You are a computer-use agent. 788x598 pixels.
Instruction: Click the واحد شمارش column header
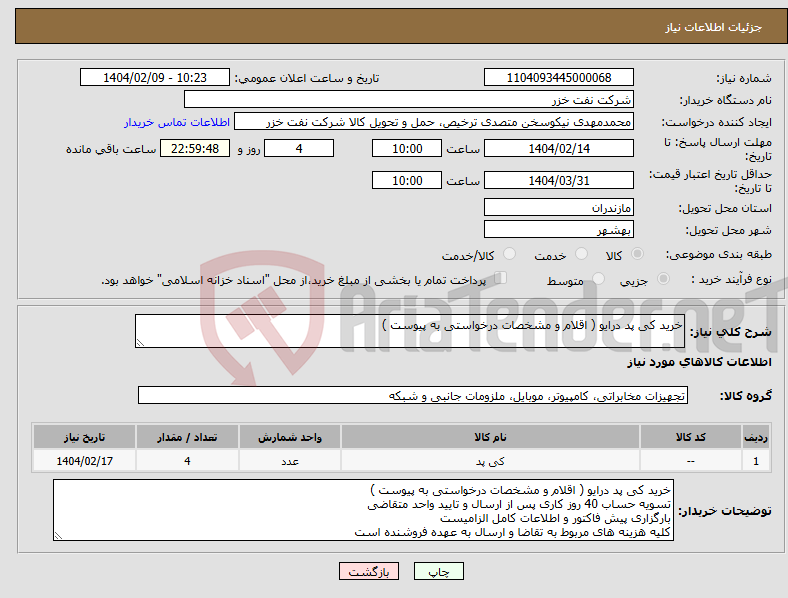click(x=290, y=437)
